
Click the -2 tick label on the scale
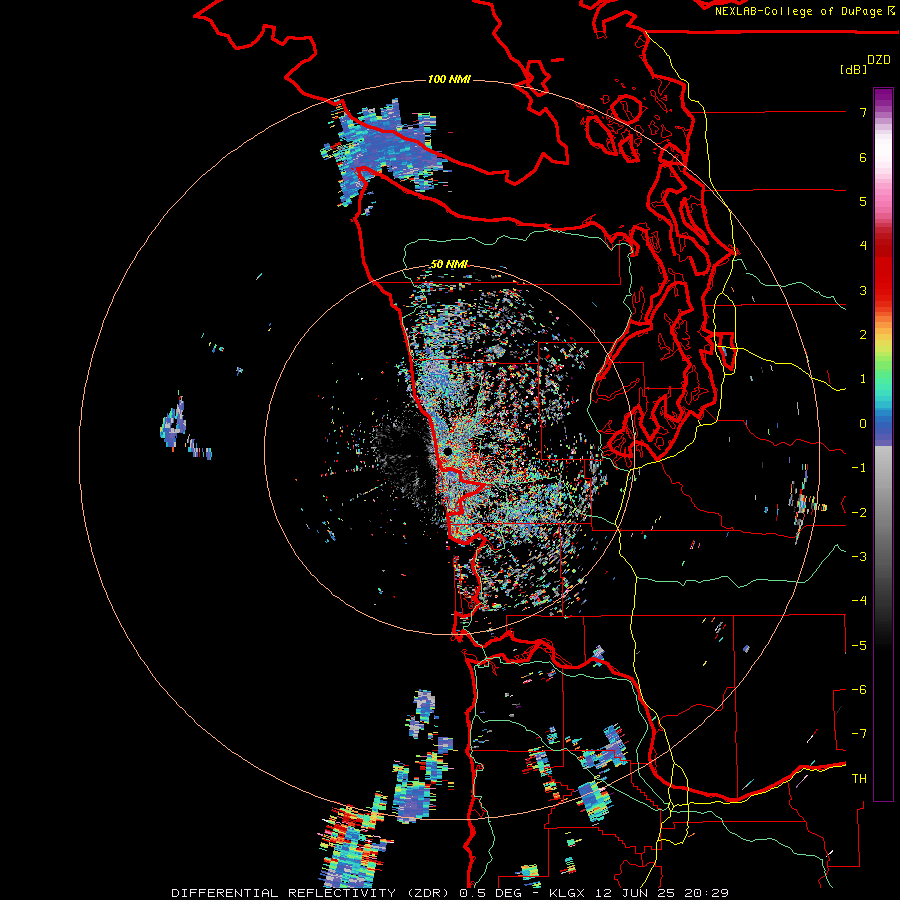click(859, 513)
